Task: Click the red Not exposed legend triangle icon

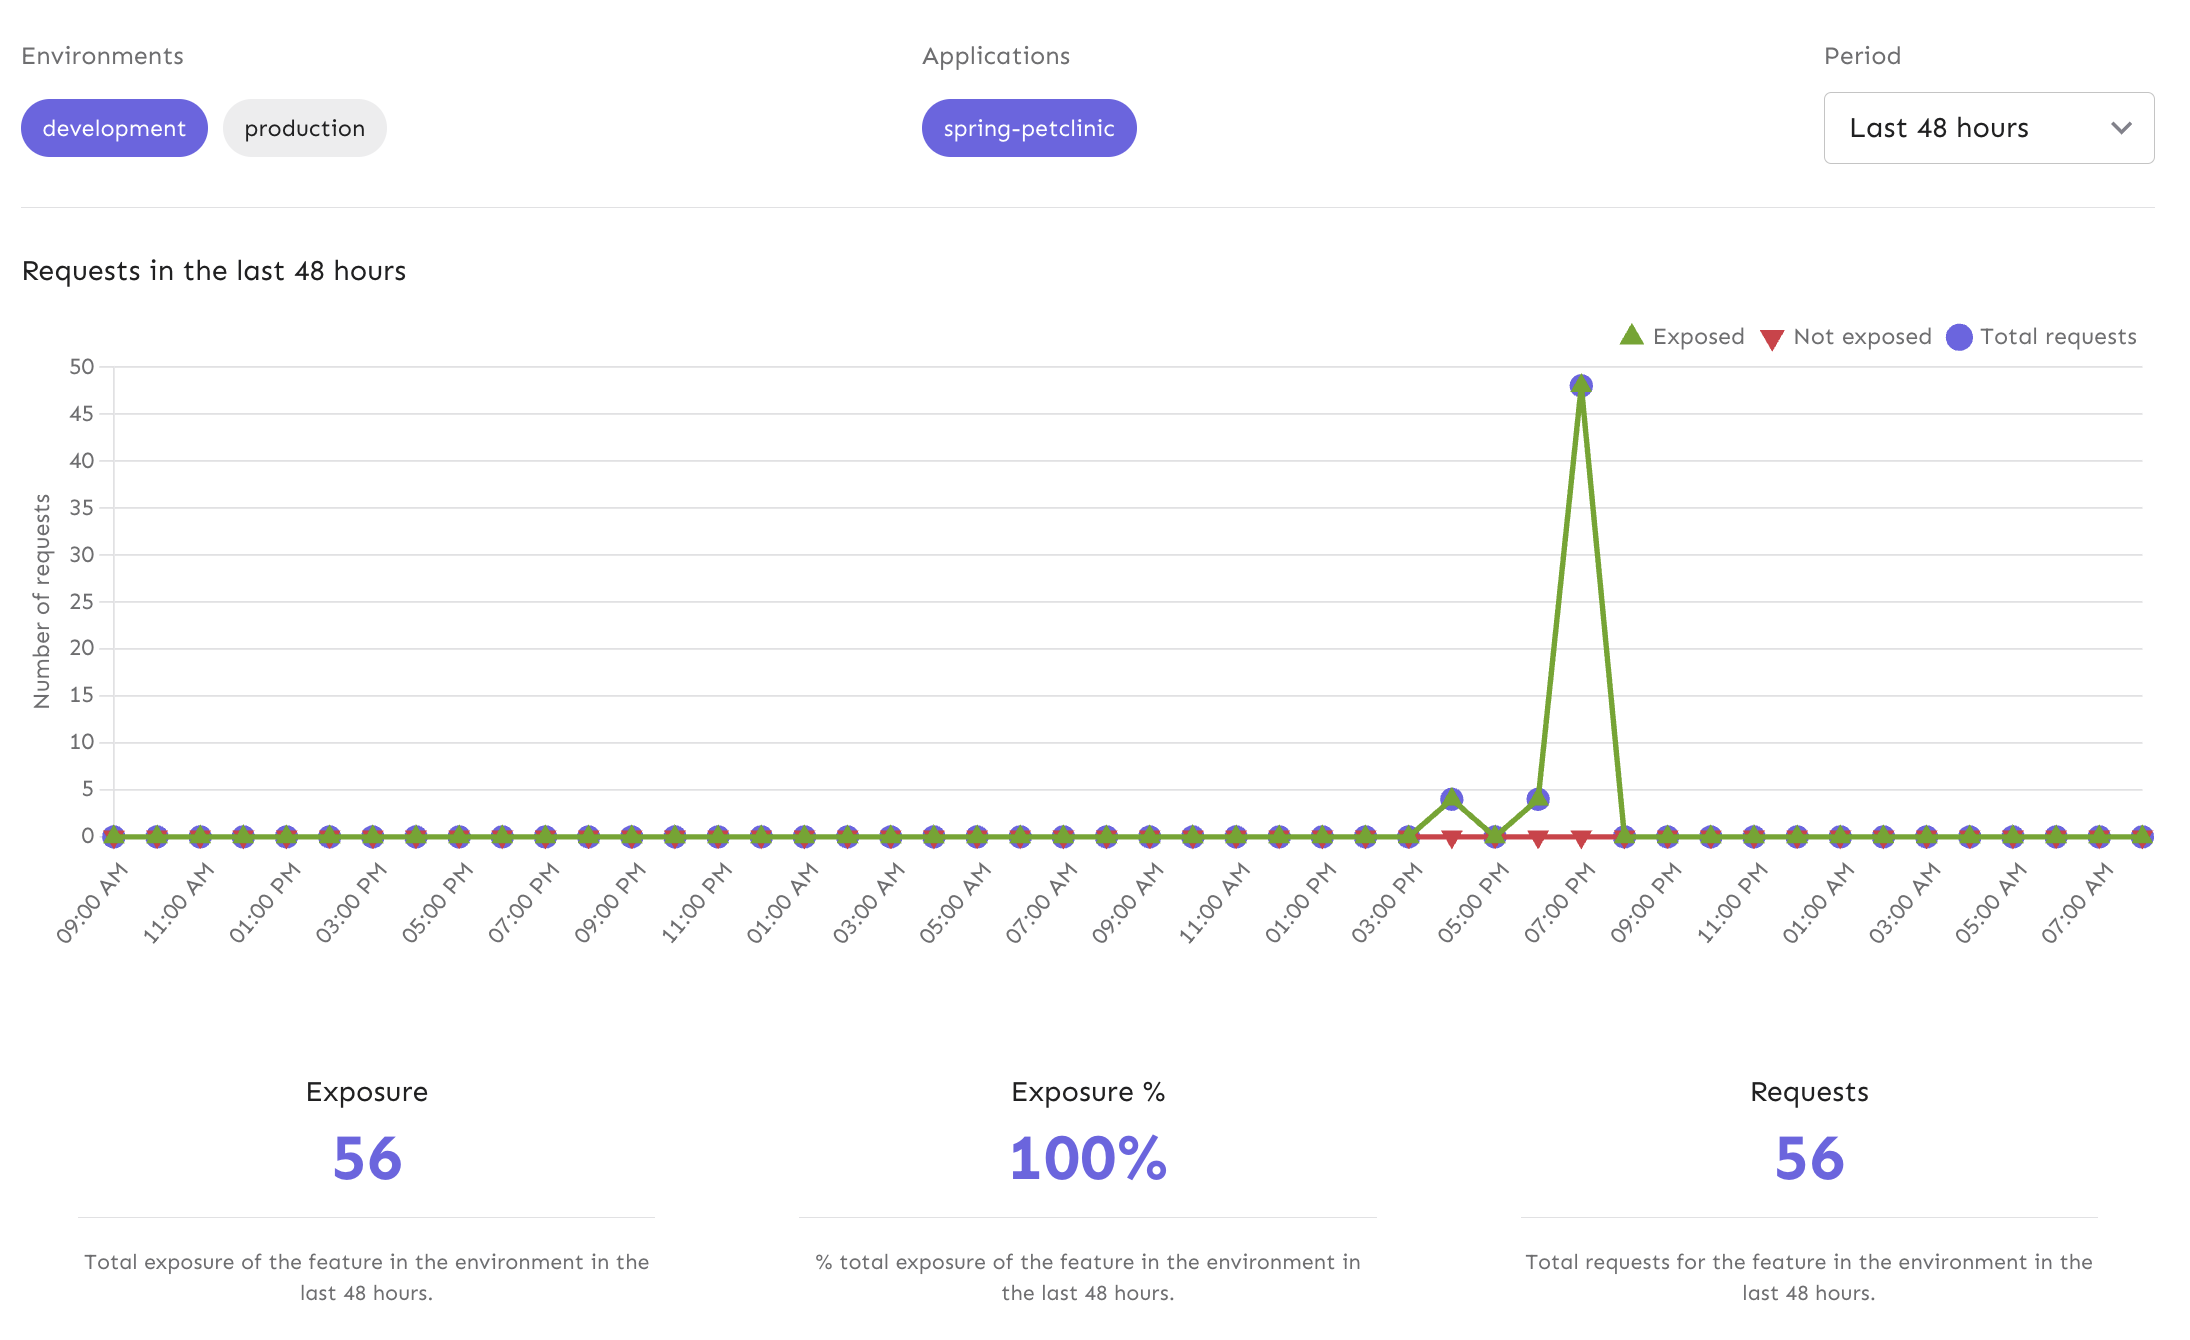Action: point(1771,336)
